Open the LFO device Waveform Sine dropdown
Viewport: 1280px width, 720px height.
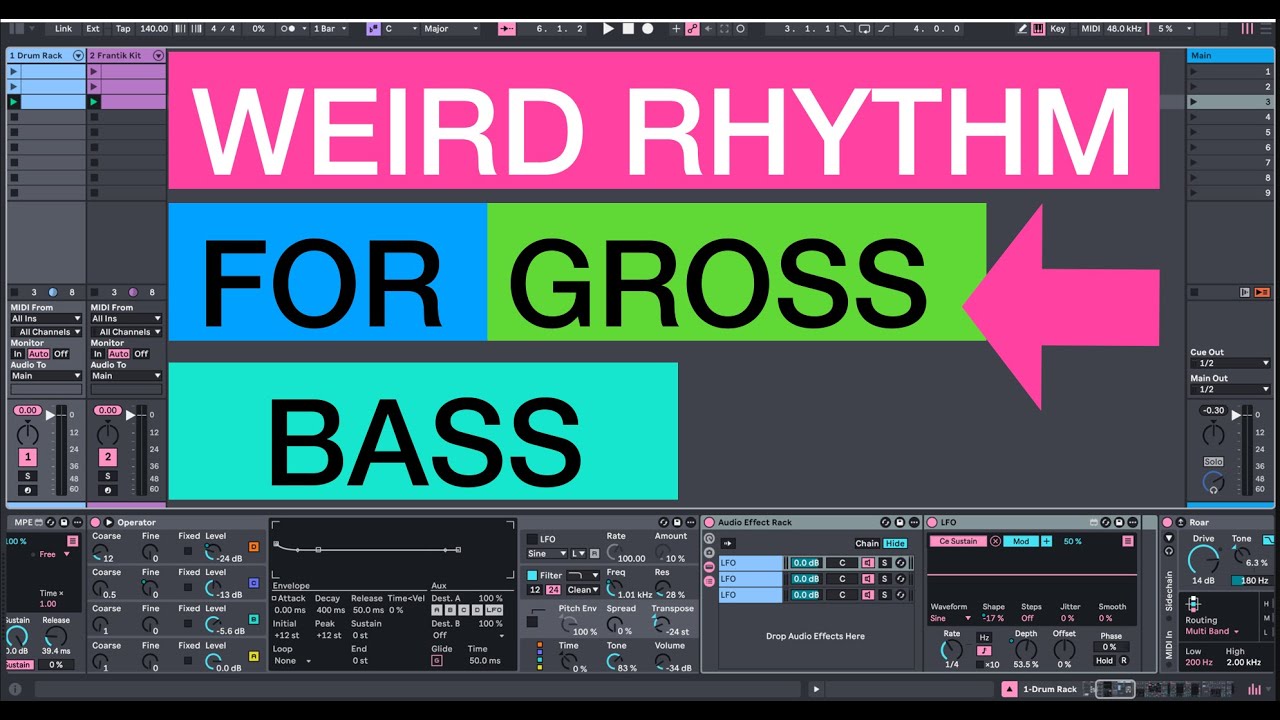951,618
